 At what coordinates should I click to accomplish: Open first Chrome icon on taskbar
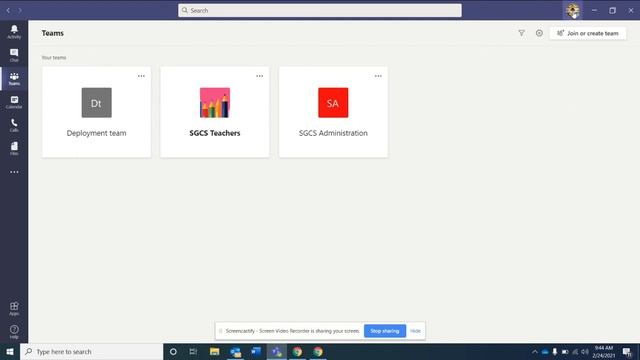[297, 351]
